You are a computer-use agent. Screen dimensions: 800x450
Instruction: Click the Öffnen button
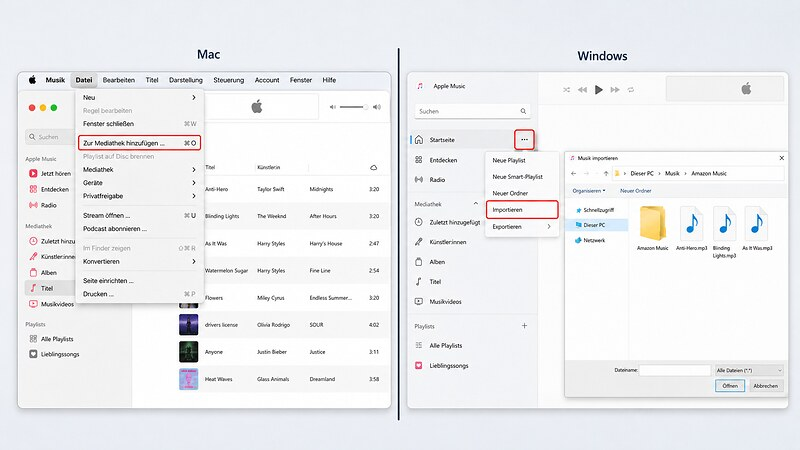point(730,386)
